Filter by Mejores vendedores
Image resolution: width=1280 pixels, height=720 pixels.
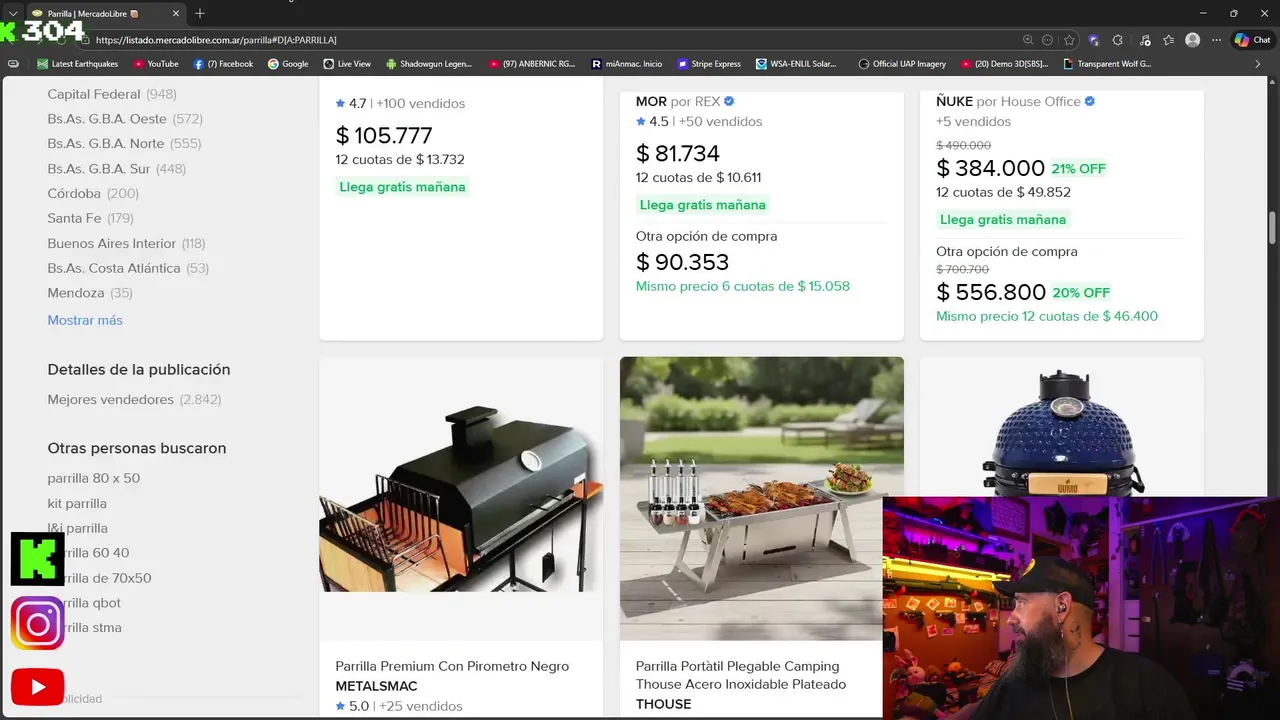[x=134, y=399]
